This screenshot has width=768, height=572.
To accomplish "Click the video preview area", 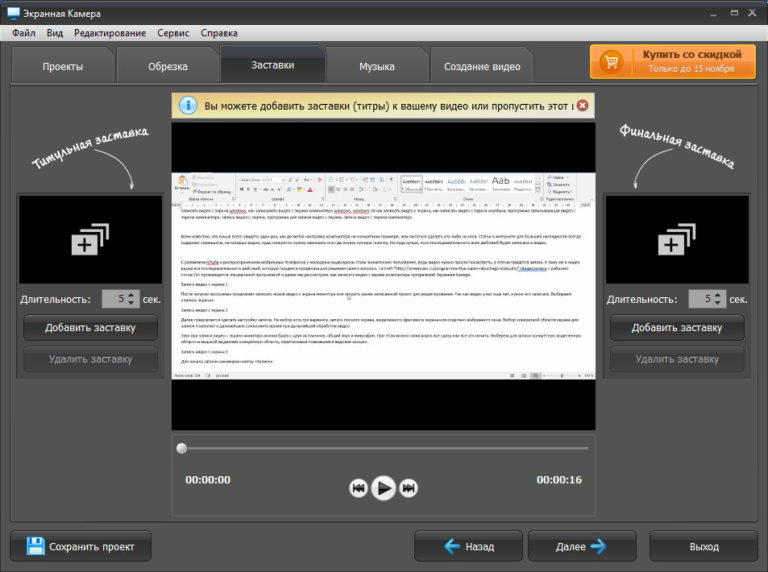I will [384, 276].
